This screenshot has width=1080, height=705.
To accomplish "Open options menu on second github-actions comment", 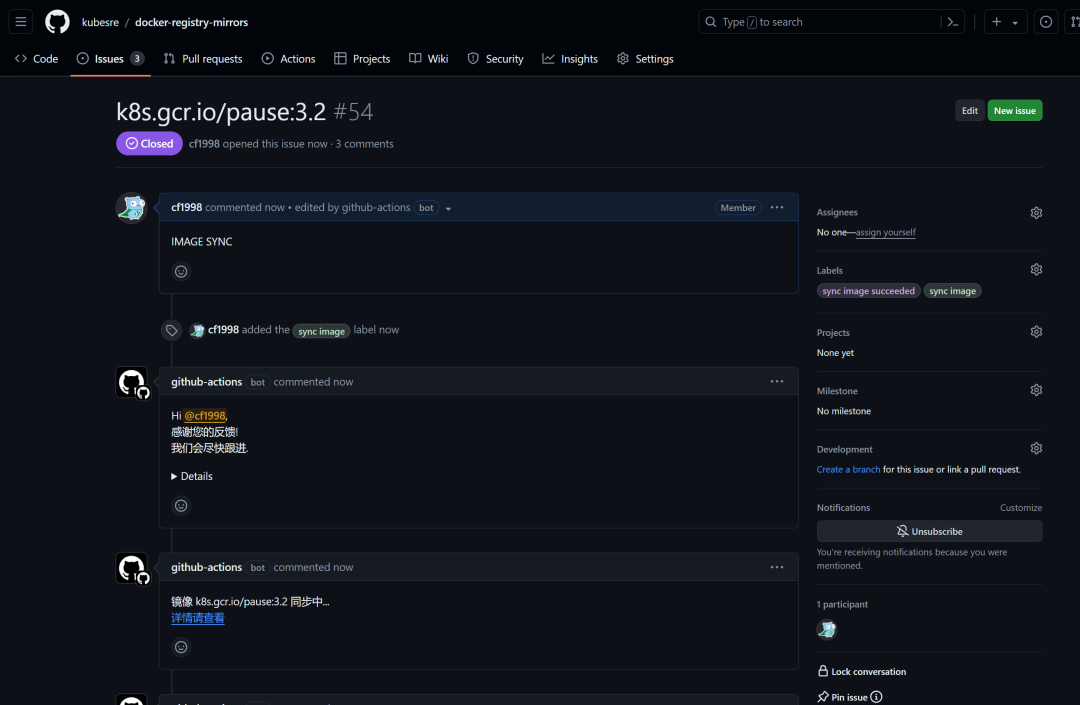I will click(777, 567).
